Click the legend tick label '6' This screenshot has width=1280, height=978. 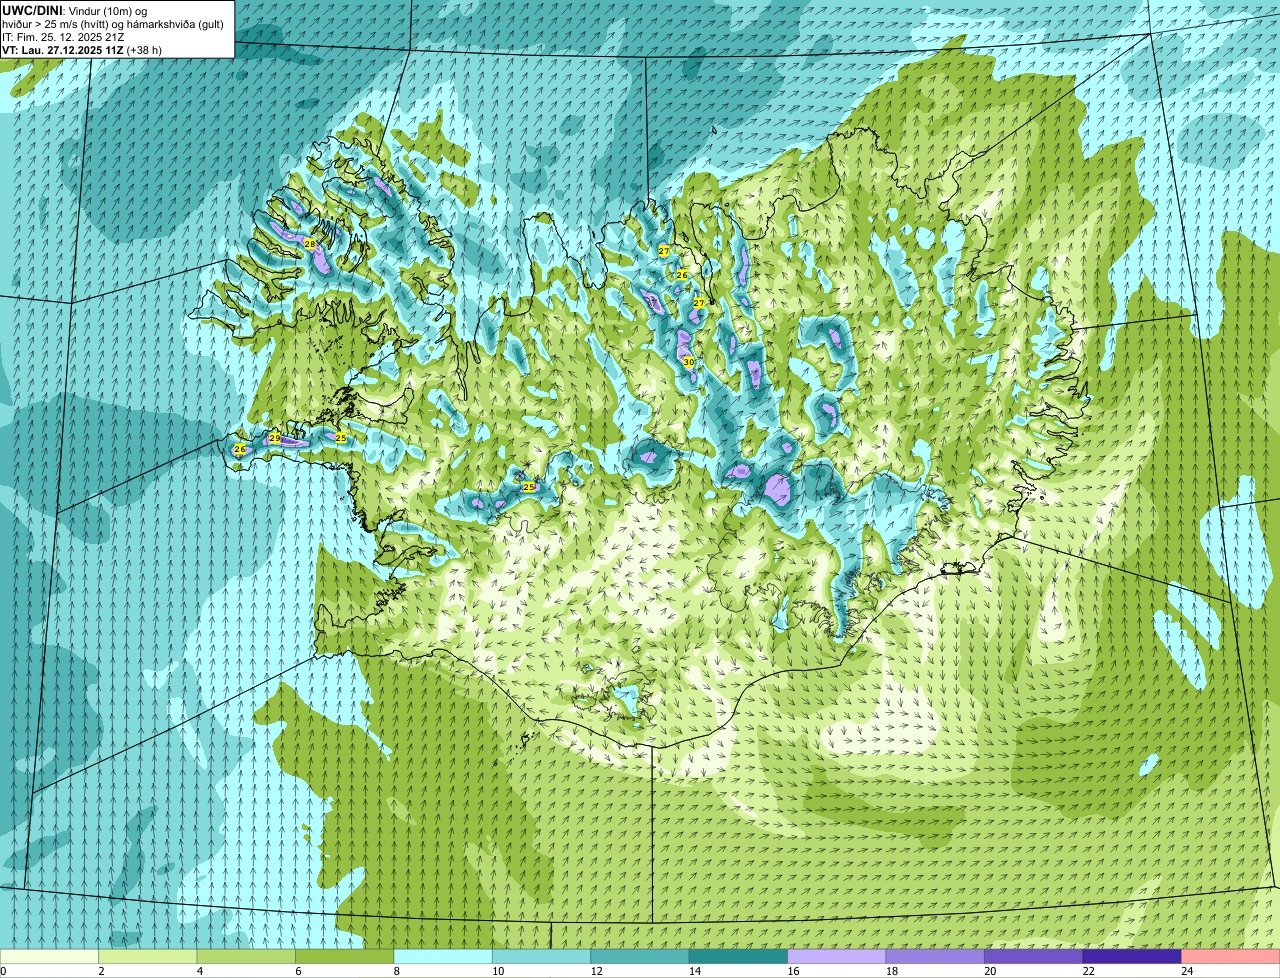[297, 971]
